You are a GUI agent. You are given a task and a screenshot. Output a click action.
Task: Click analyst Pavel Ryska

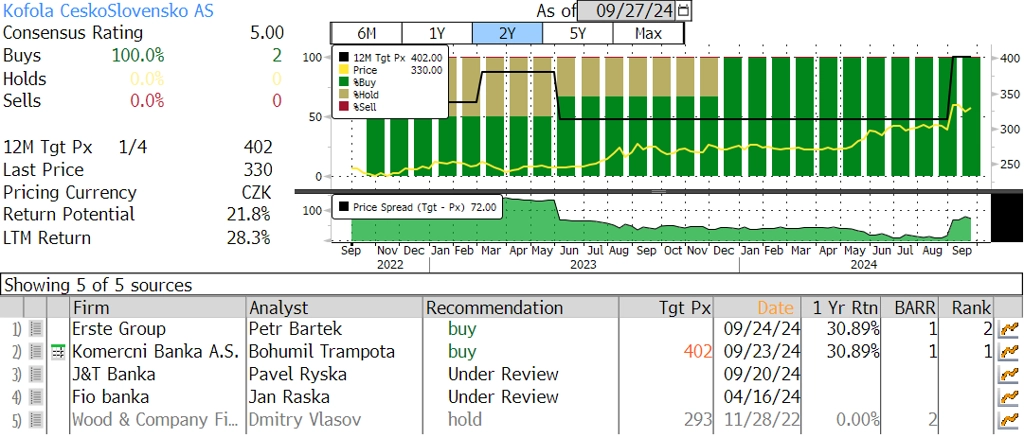click(298, 375)
